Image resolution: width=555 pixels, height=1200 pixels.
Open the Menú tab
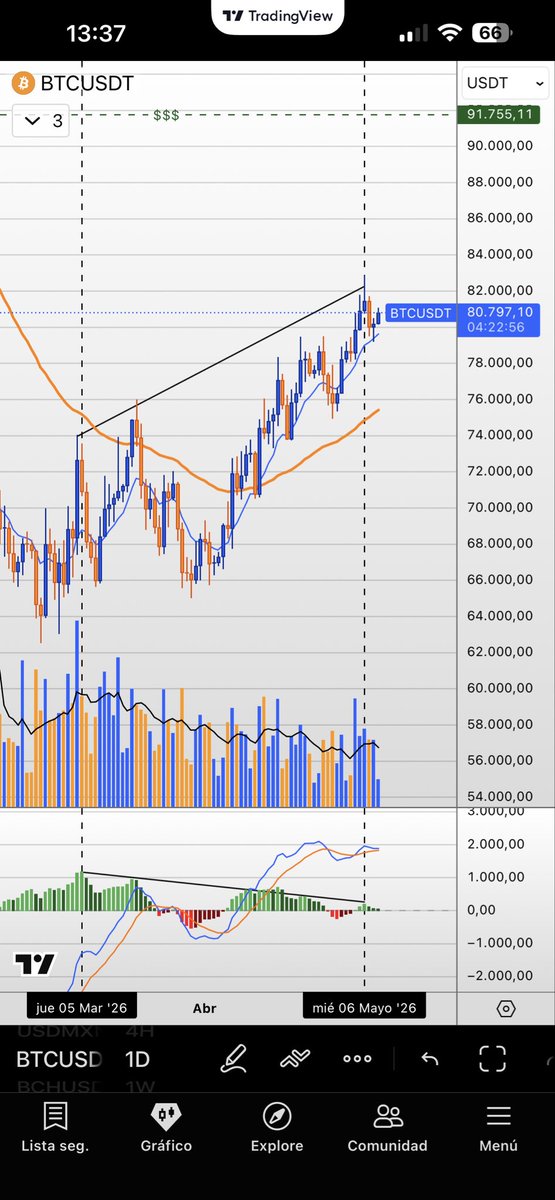tap(498, 1128)
